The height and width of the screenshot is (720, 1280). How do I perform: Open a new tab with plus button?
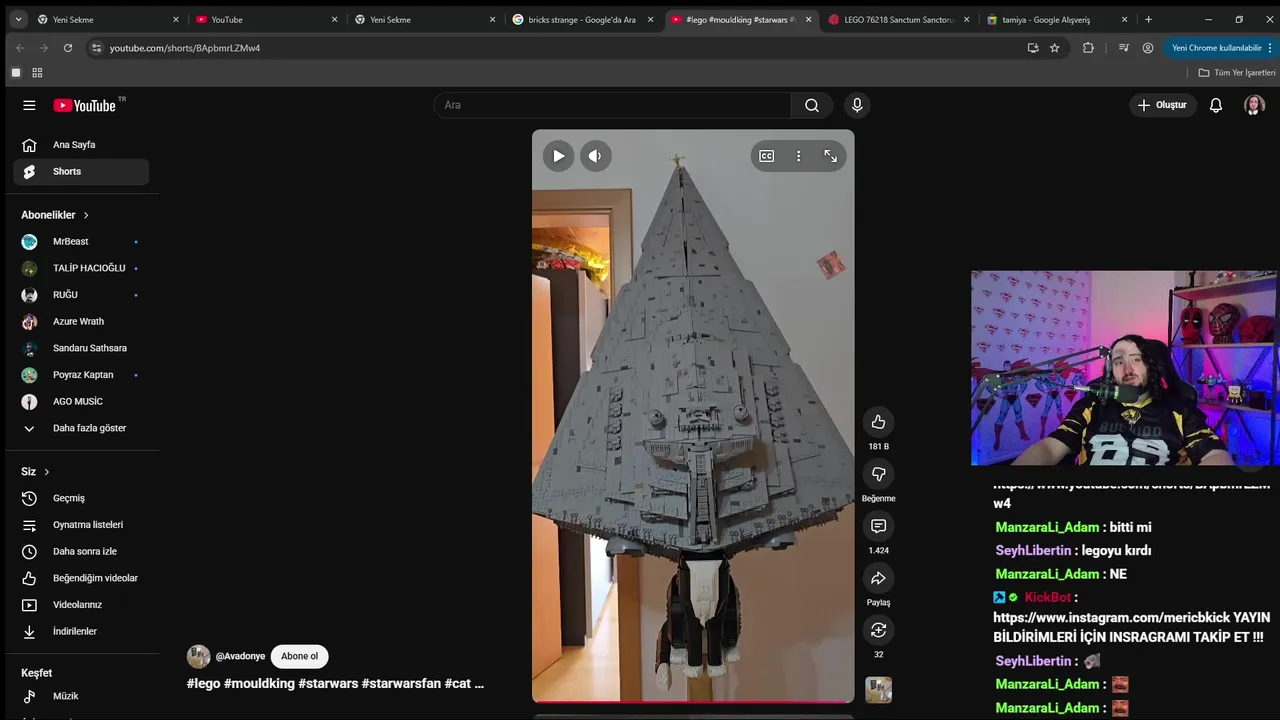coord(1148,19)
